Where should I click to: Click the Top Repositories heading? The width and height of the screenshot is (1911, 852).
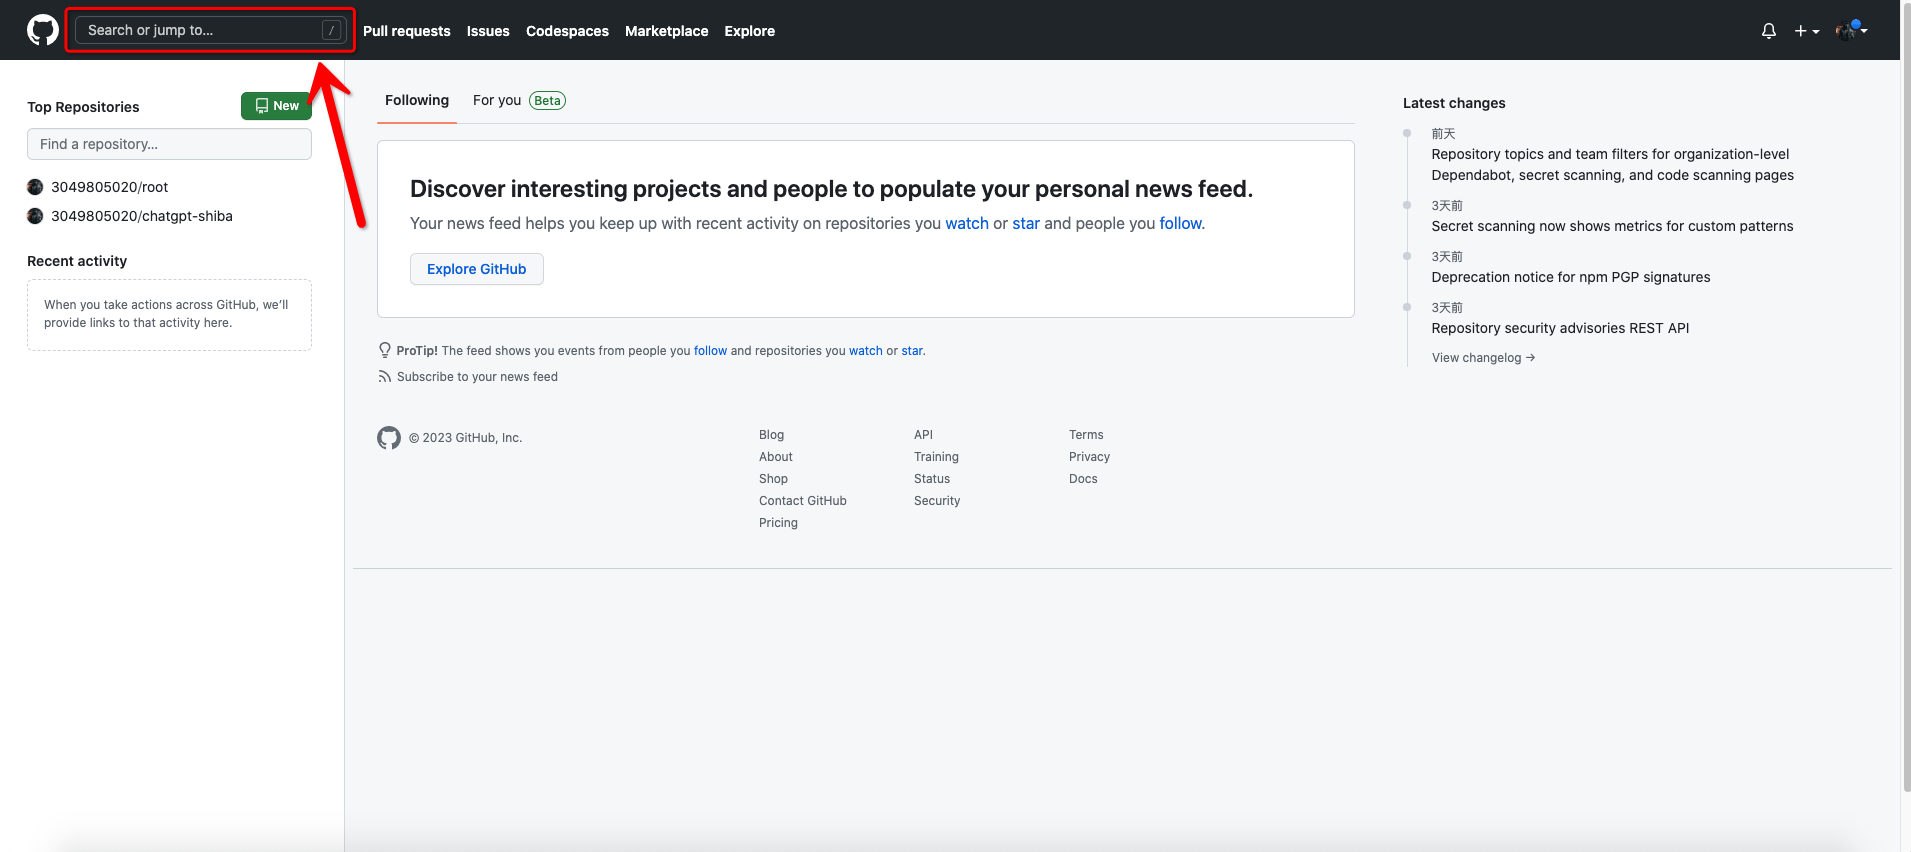coord(83,107)
